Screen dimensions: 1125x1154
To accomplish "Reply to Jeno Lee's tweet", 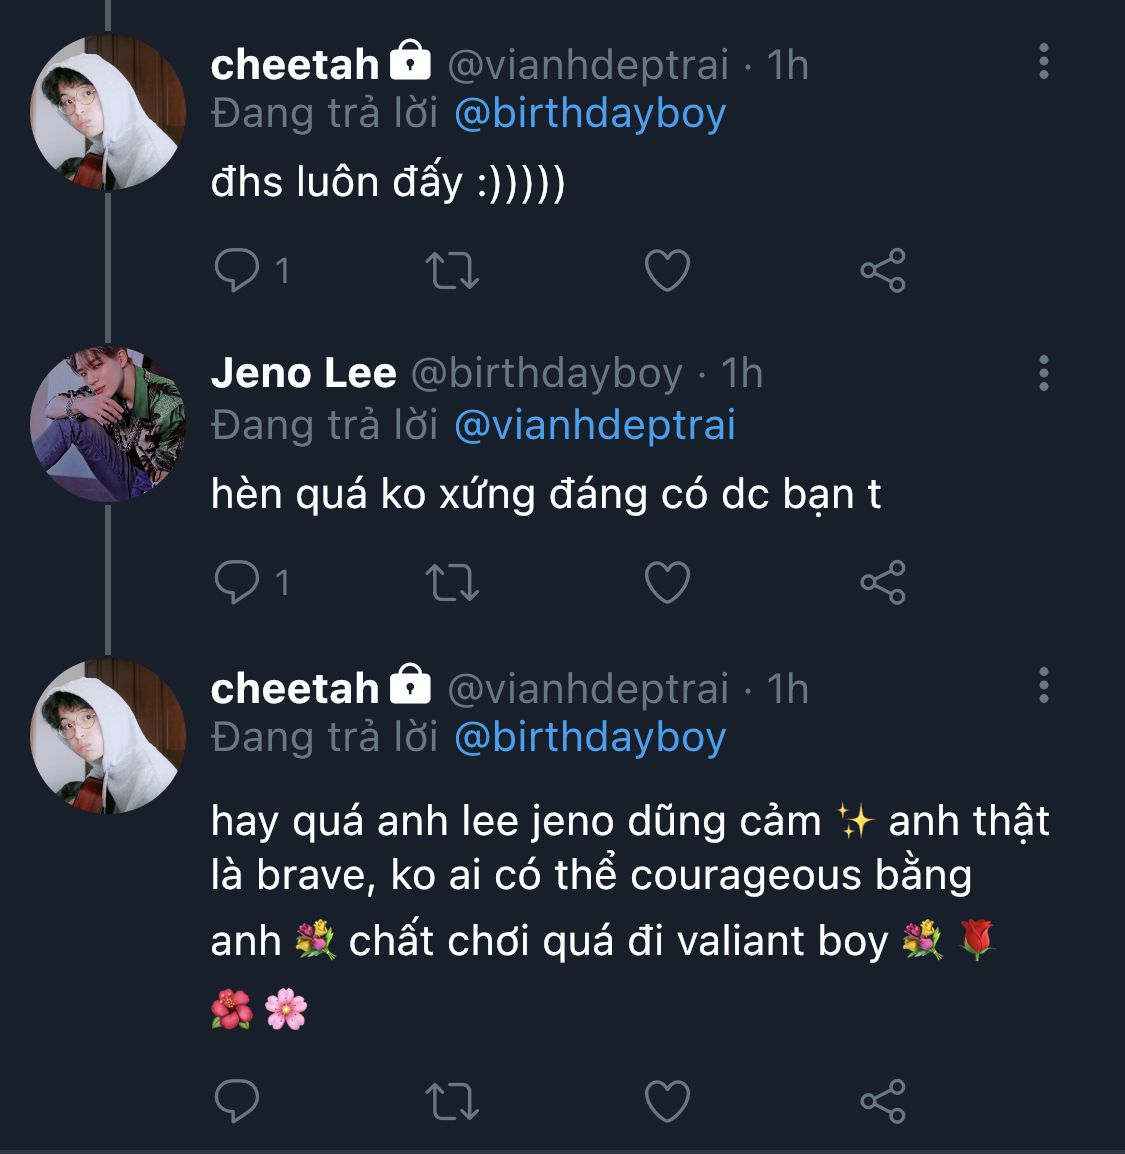I will (x=237, y=582).
